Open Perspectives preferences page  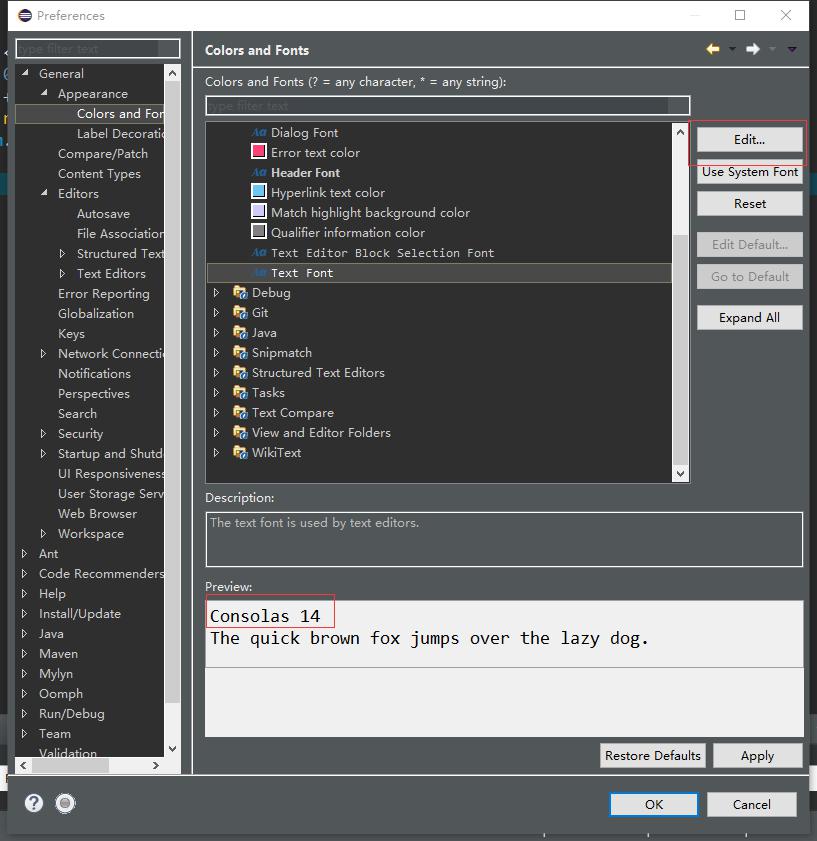(94, 394)
